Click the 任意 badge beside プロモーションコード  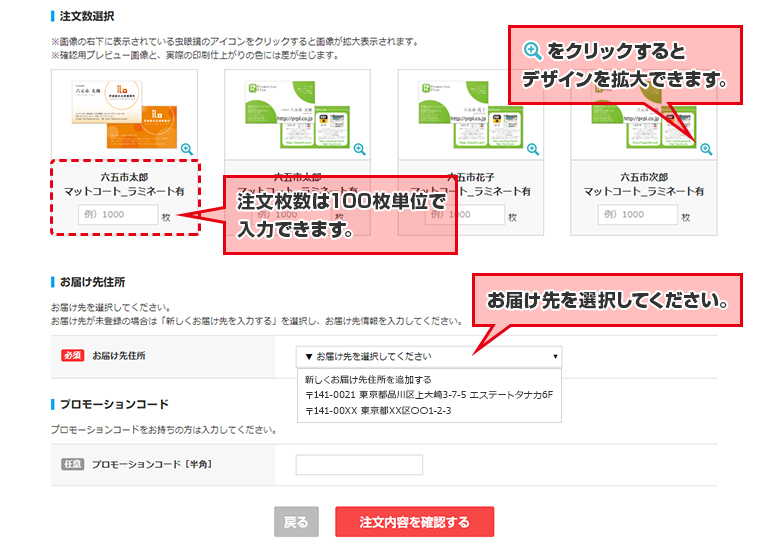coord(73,464)
